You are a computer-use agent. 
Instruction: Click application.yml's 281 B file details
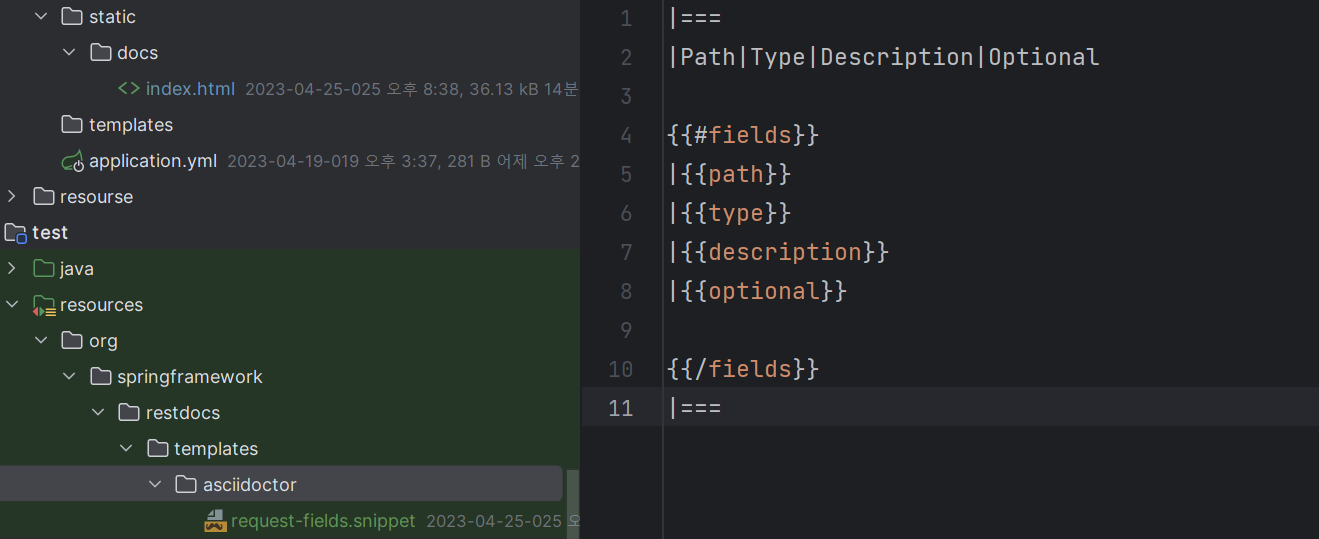point(403,161)
